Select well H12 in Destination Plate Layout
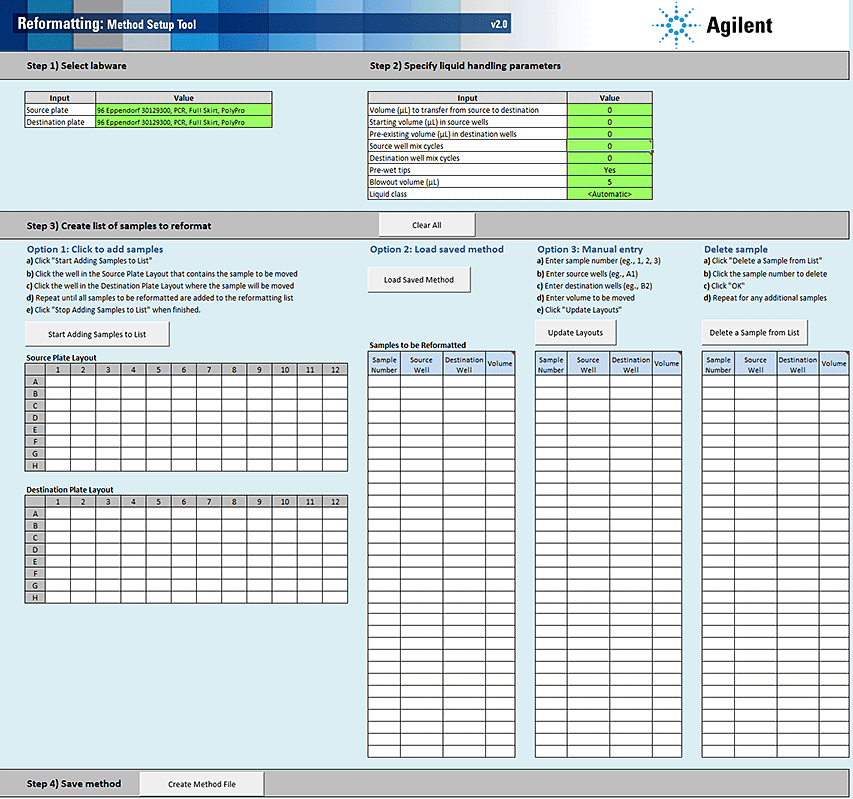 point(335,597)
